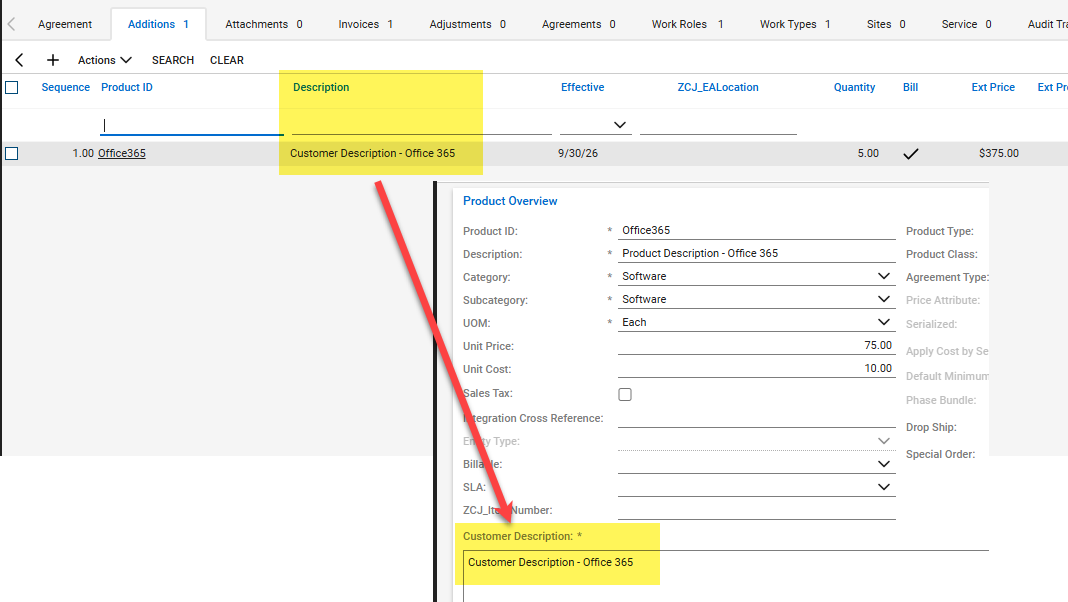Viewport: 1068px width, 602px height.
Task: Click the Unit Cost field
Action: [756, 368]
